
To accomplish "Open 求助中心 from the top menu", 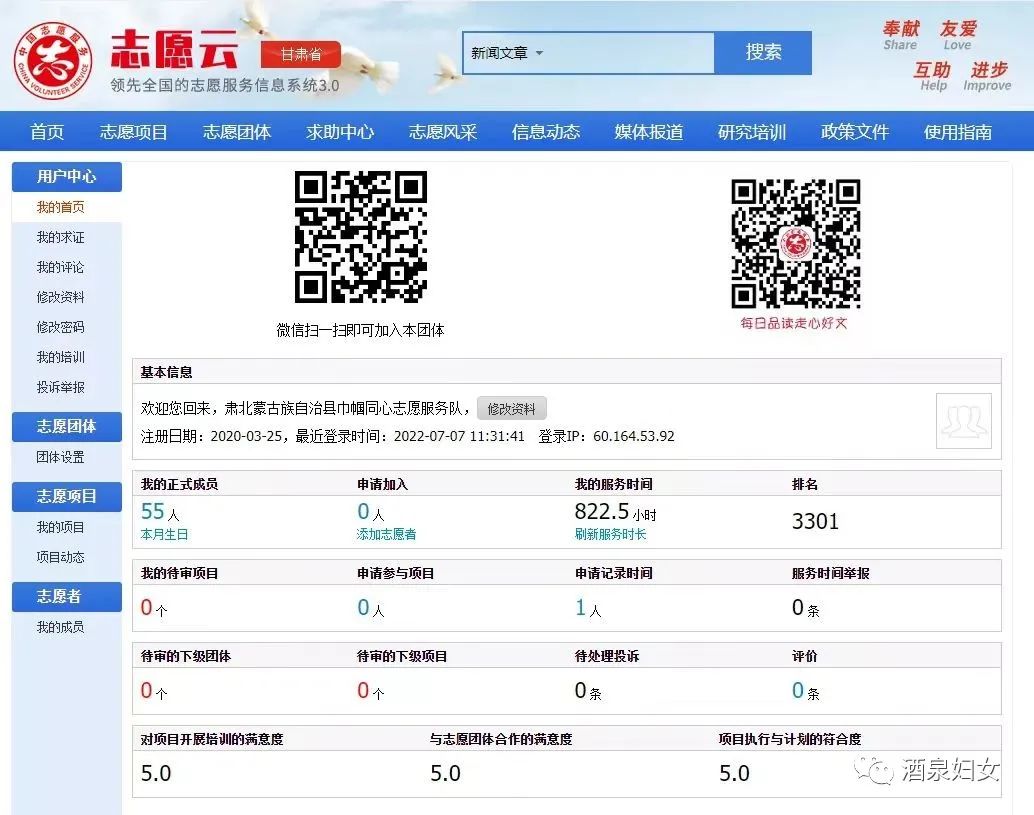I will 340,132.
